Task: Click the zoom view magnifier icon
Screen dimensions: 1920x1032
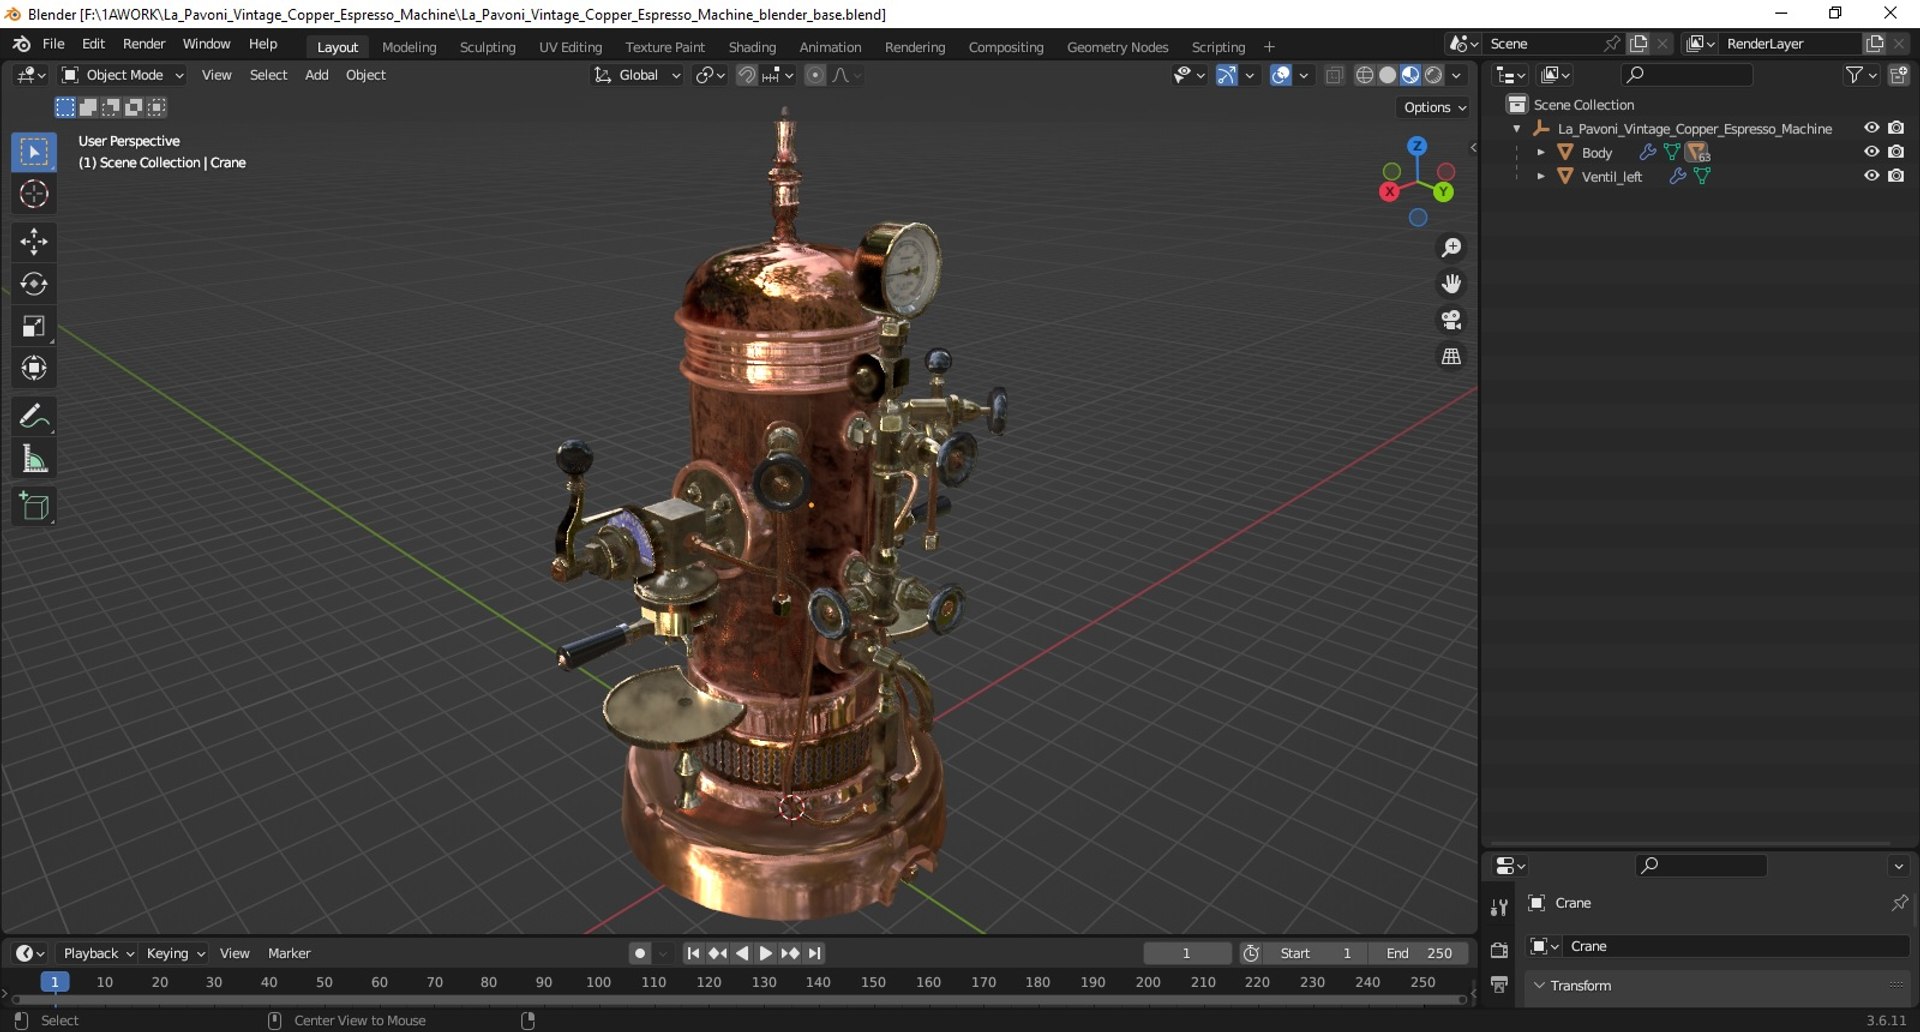Action: 1451,247
